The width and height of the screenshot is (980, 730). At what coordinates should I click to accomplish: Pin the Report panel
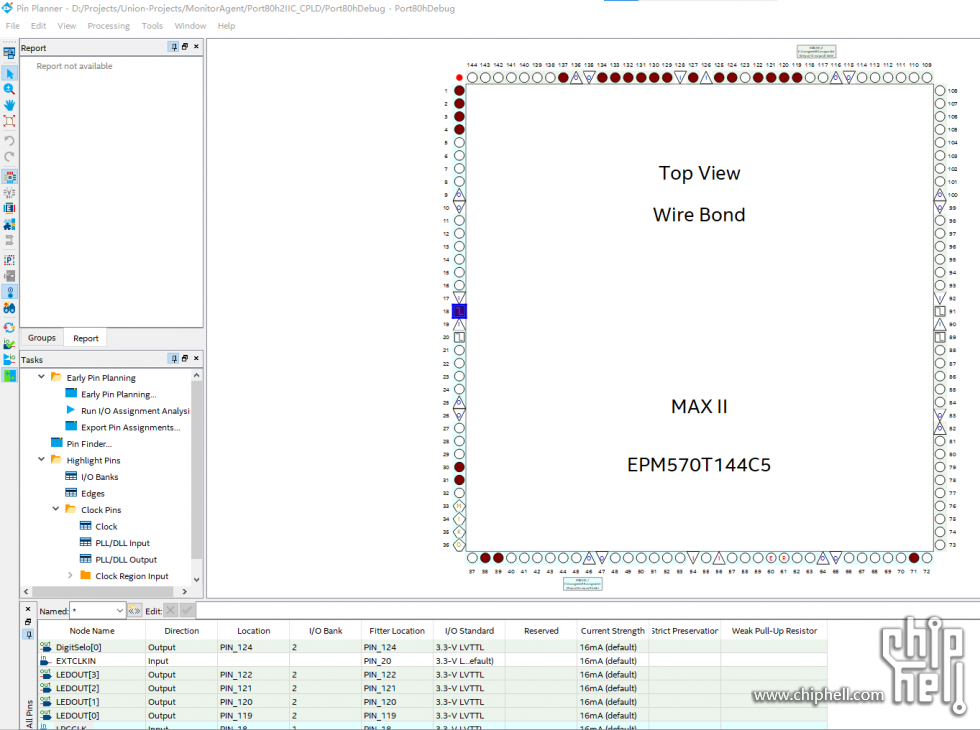(174, 47)
